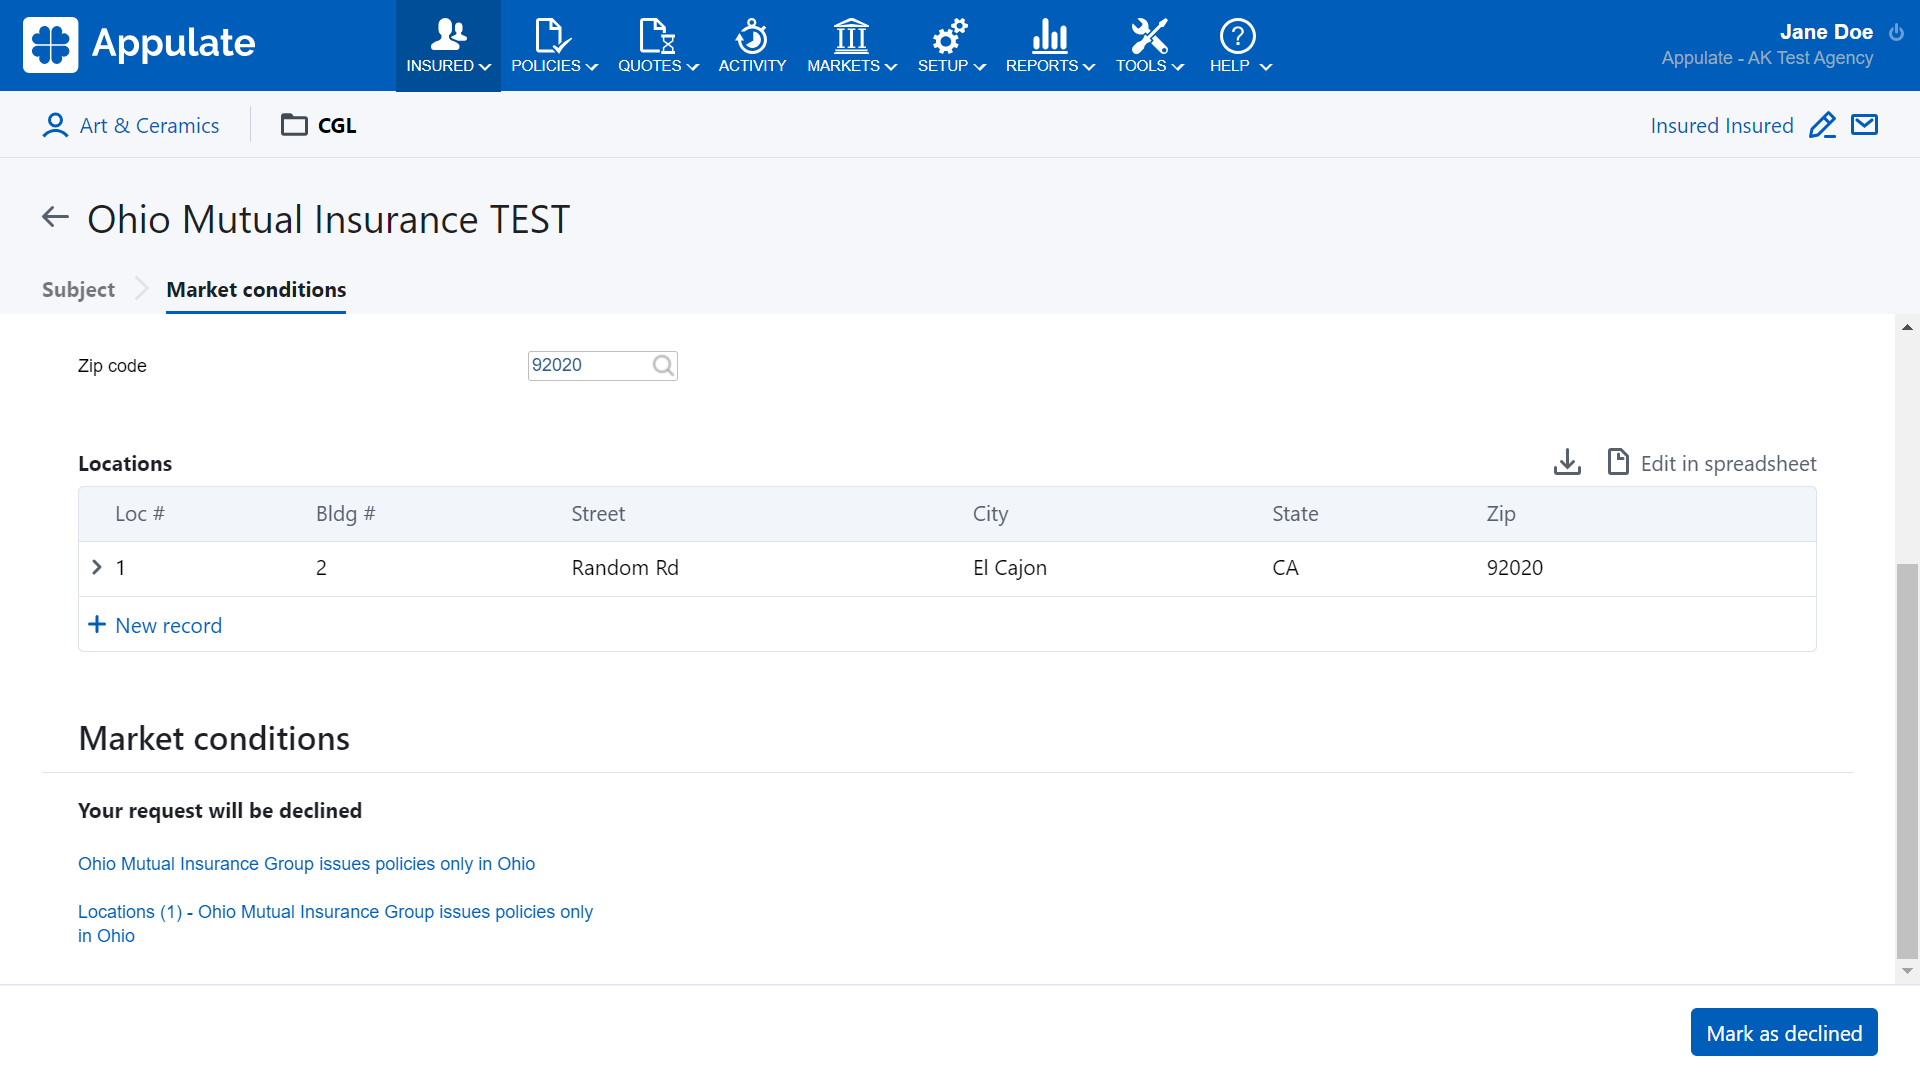Click the scrollbar down arrow
1920x1080 pixels.
coord(1907,971)
